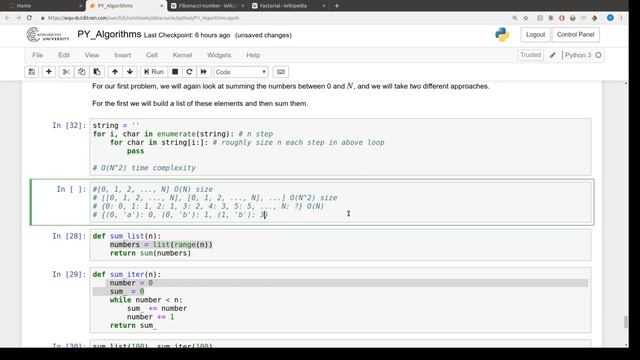
Task: Click the Python 3 kernel name
Action: (x=578, y=55)
